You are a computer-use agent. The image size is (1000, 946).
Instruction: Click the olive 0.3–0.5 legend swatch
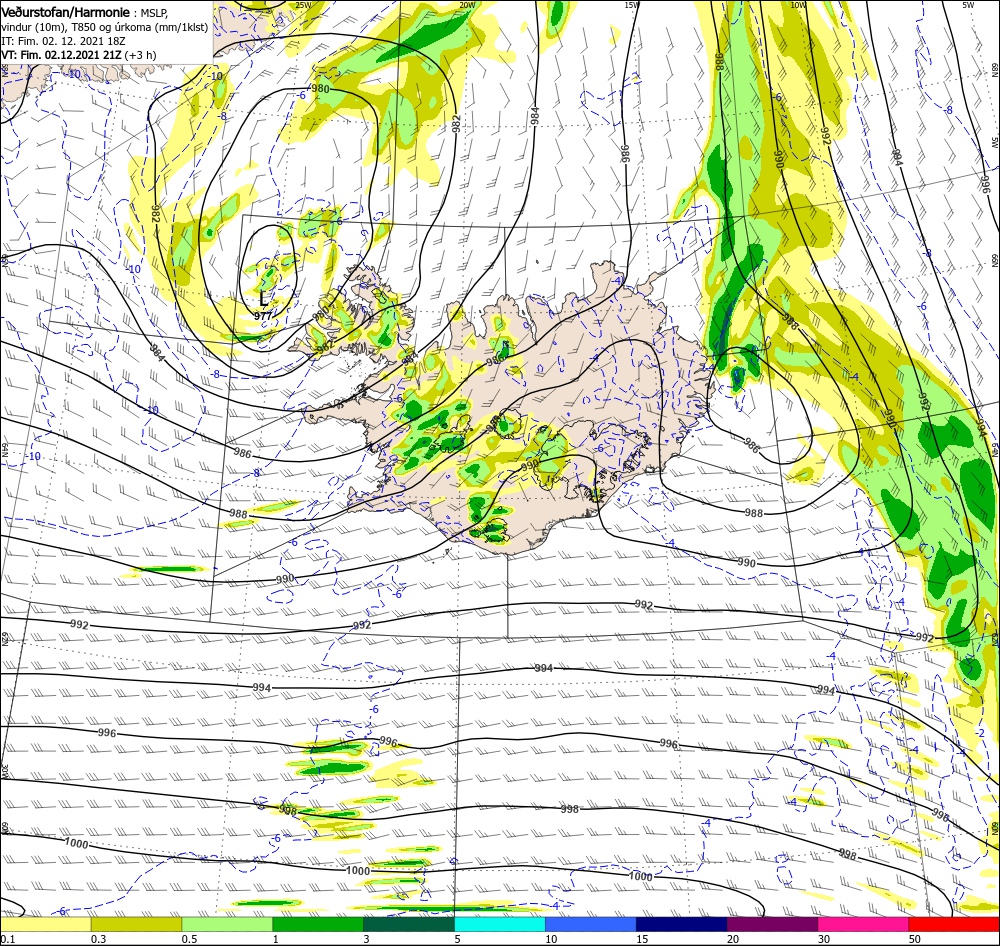(136, 924)
